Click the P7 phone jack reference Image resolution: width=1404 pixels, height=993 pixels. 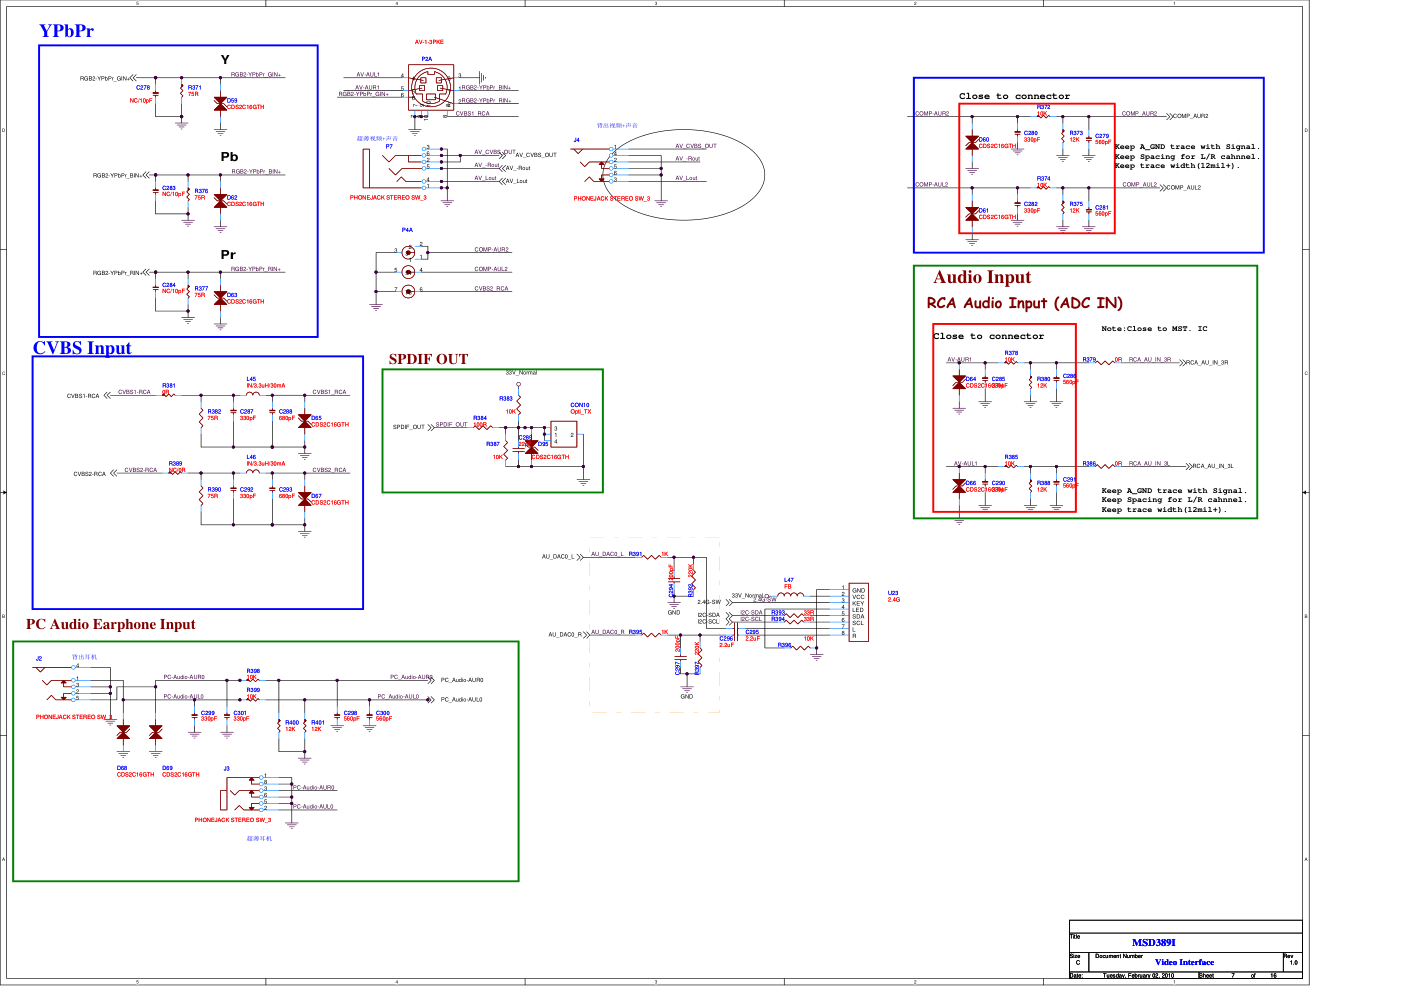[389, 147]
